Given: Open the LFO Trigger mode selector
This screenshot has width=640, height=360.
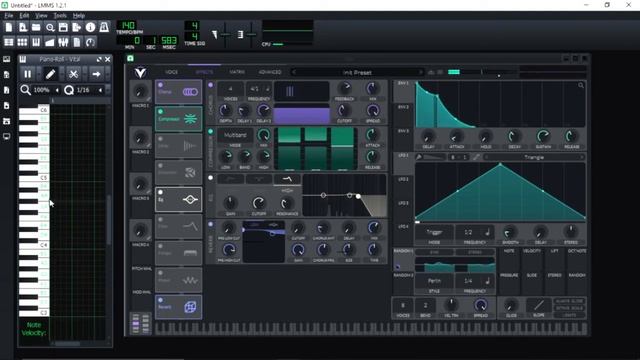Looking at the screenshot, I should (x=434, y=232).
